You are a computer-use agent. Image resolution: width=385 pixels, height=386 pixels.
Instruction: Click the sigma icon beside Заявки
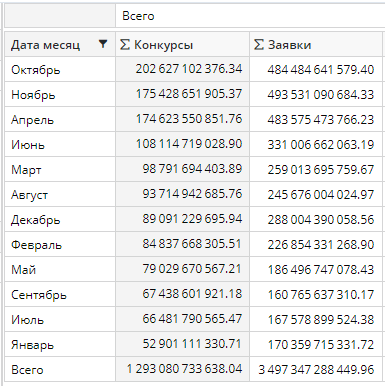pos(259,45)
